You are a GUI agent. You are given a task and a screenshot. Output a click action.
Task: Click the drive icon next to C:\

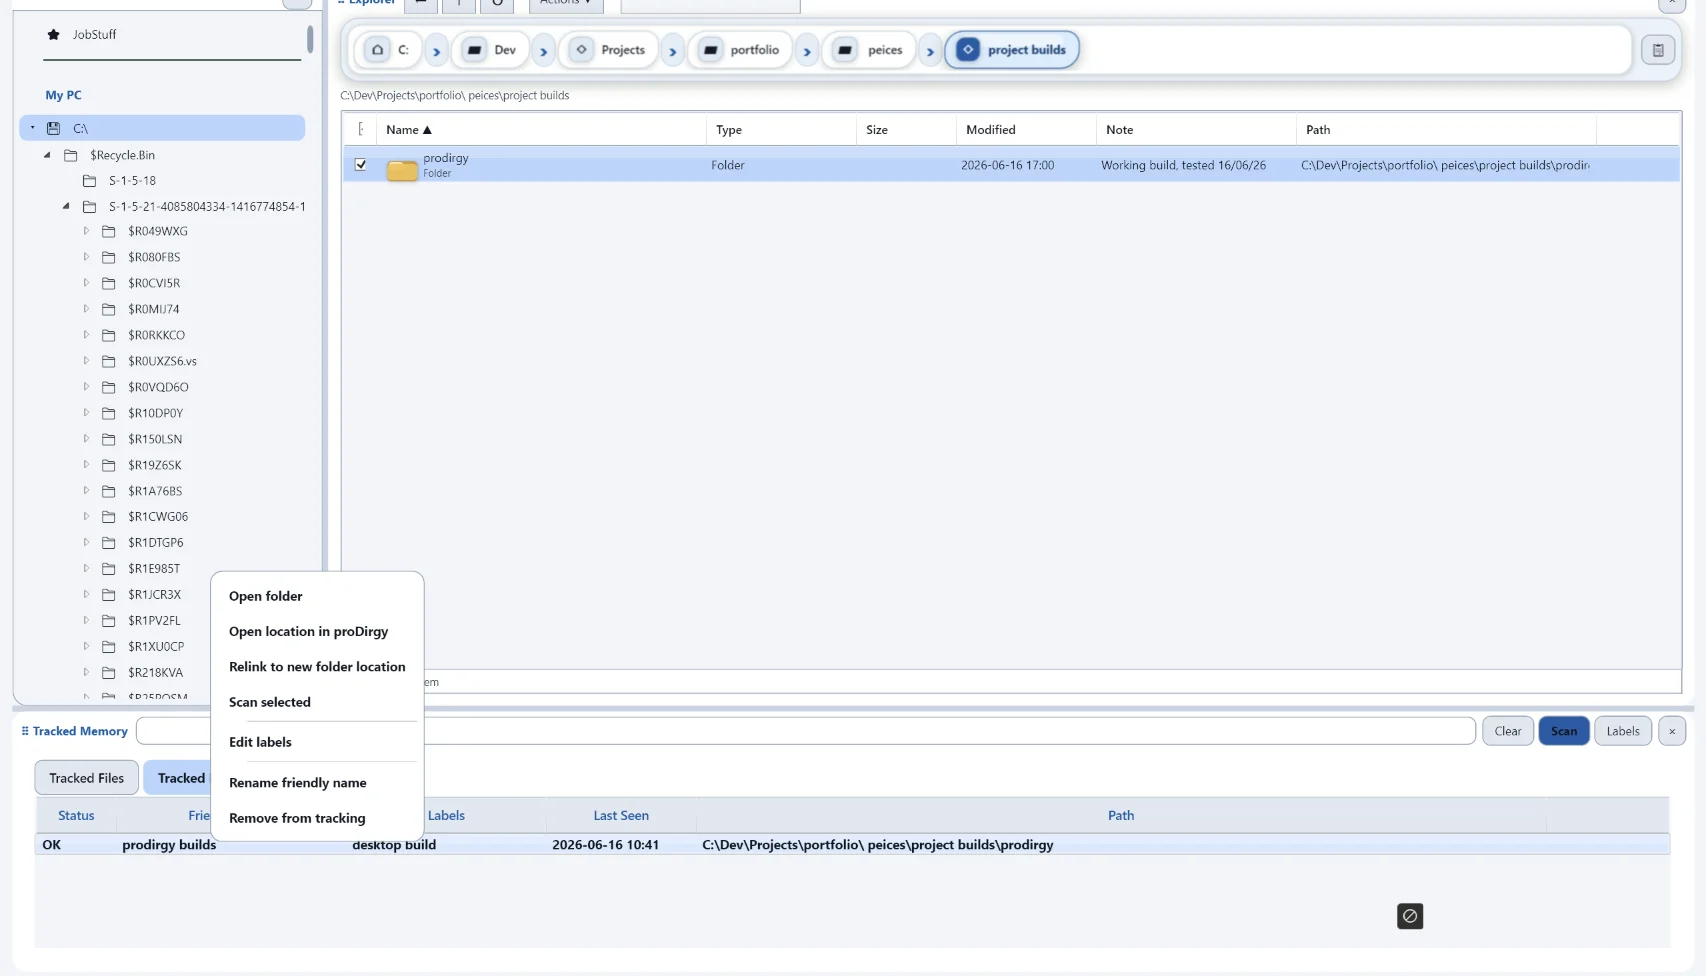pyautogui.click(x=54, y=128)
